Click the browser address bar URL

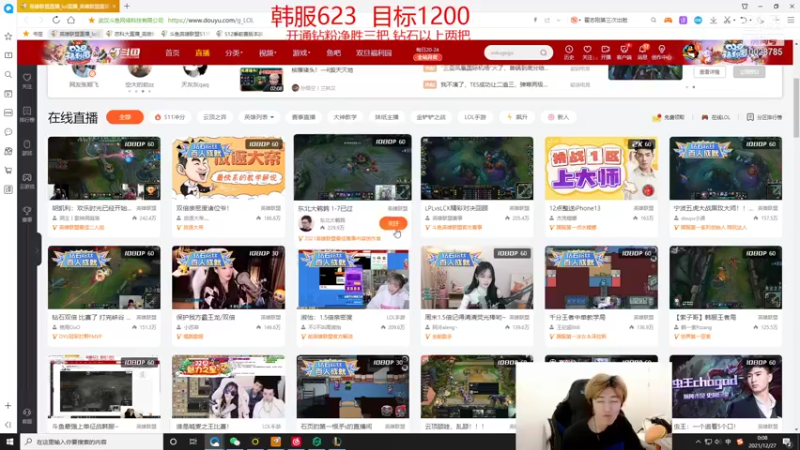(210, 20)
